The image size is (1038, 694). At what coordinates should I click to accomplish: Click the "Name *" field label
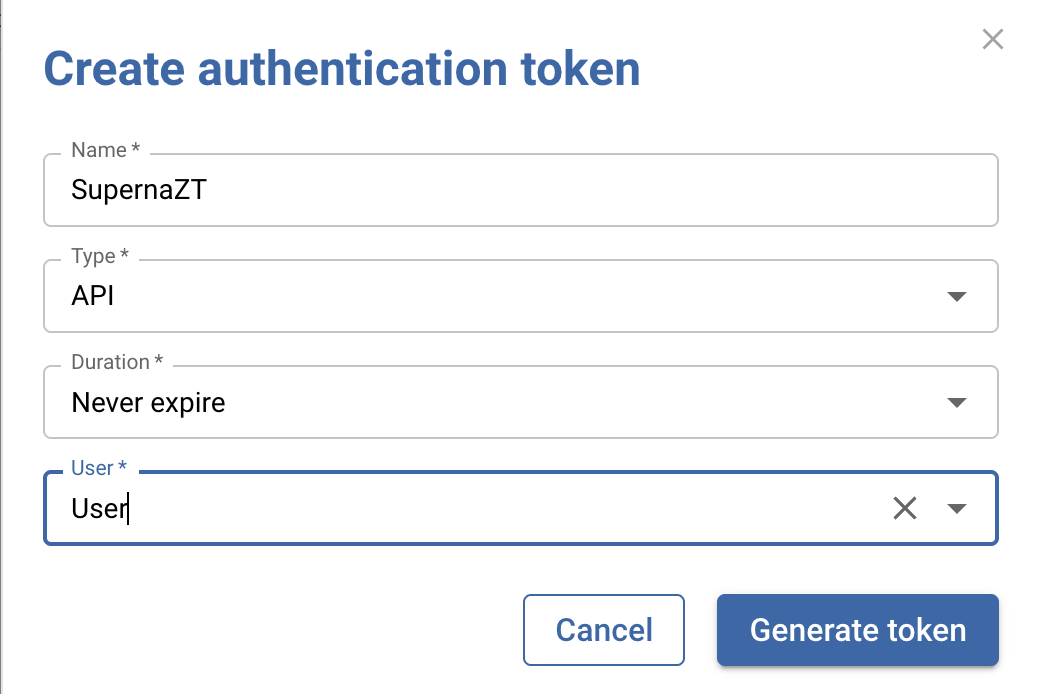[105, 150]
